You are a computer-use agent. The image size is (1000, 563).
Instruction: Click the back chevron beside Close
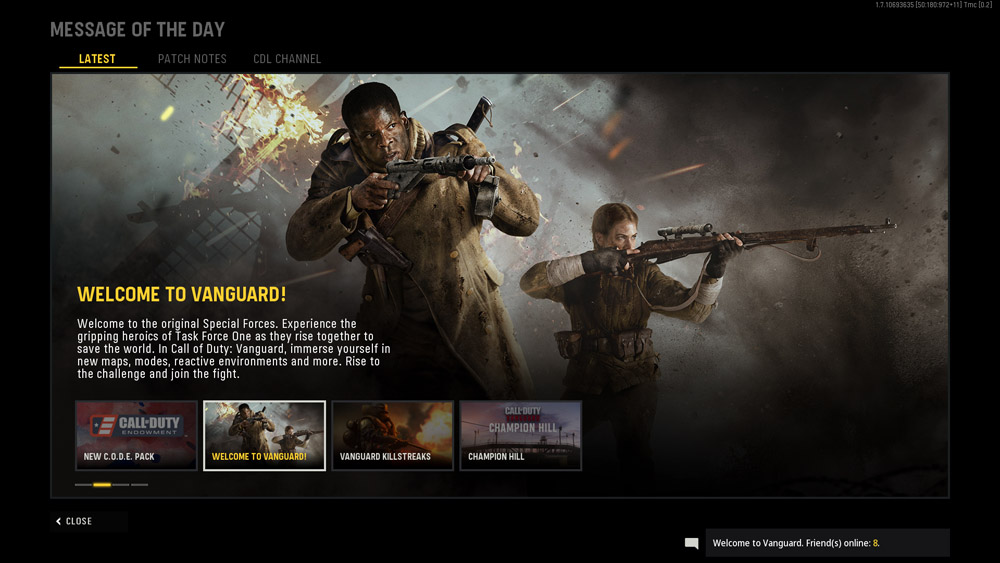click(x=59, y=521)
